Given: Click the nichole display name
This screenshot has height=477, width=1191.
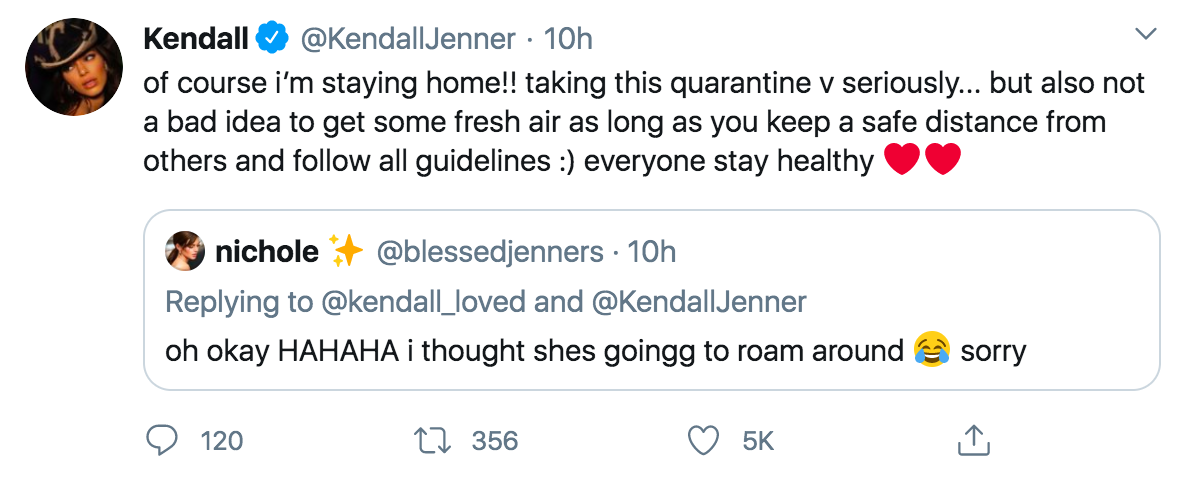Looking at the screenshot, I should click(x=267, y=252).
